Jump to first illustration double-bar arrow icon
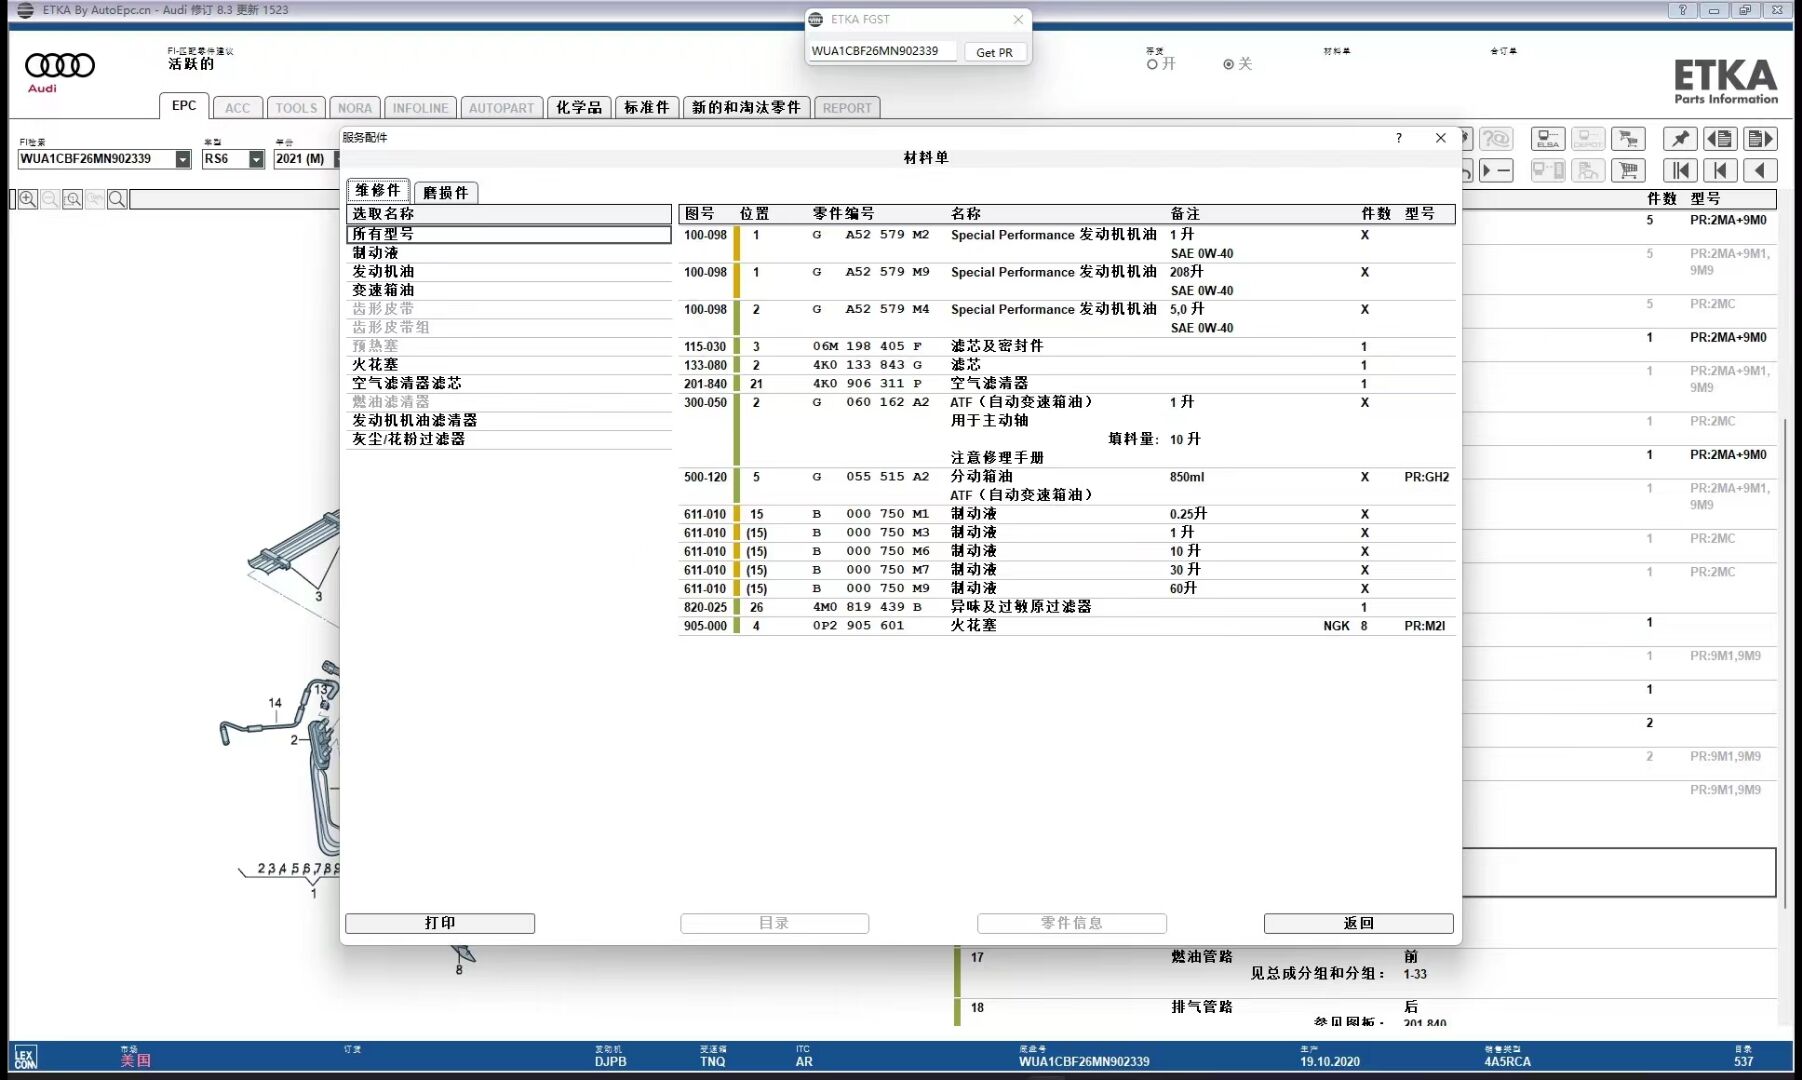Viewport: 1802px width, 1080px height. pos(1680,171)
